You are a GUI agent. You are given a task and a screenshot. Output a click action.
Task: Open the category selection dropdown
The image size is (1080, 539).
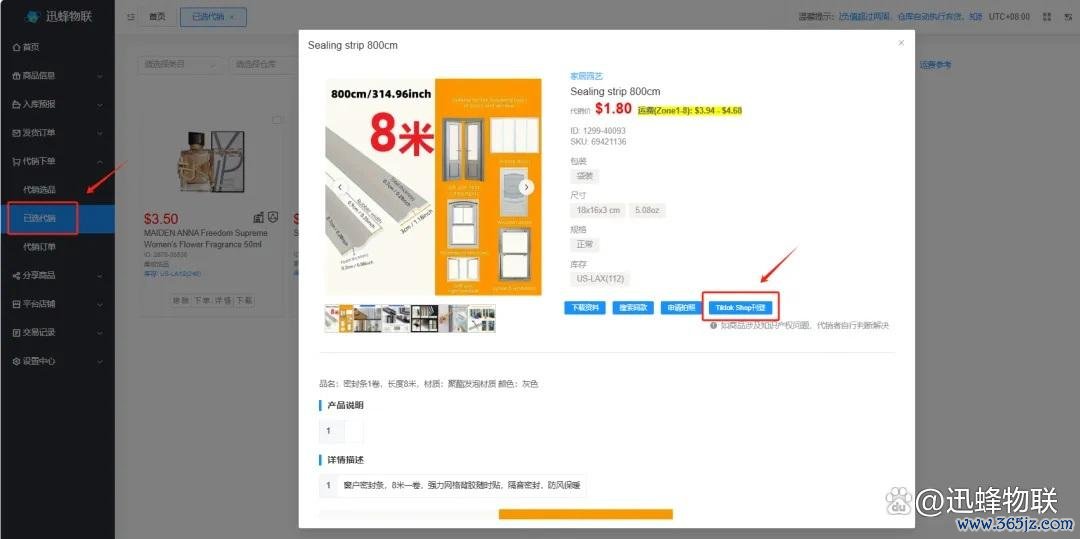pos(180,64)
